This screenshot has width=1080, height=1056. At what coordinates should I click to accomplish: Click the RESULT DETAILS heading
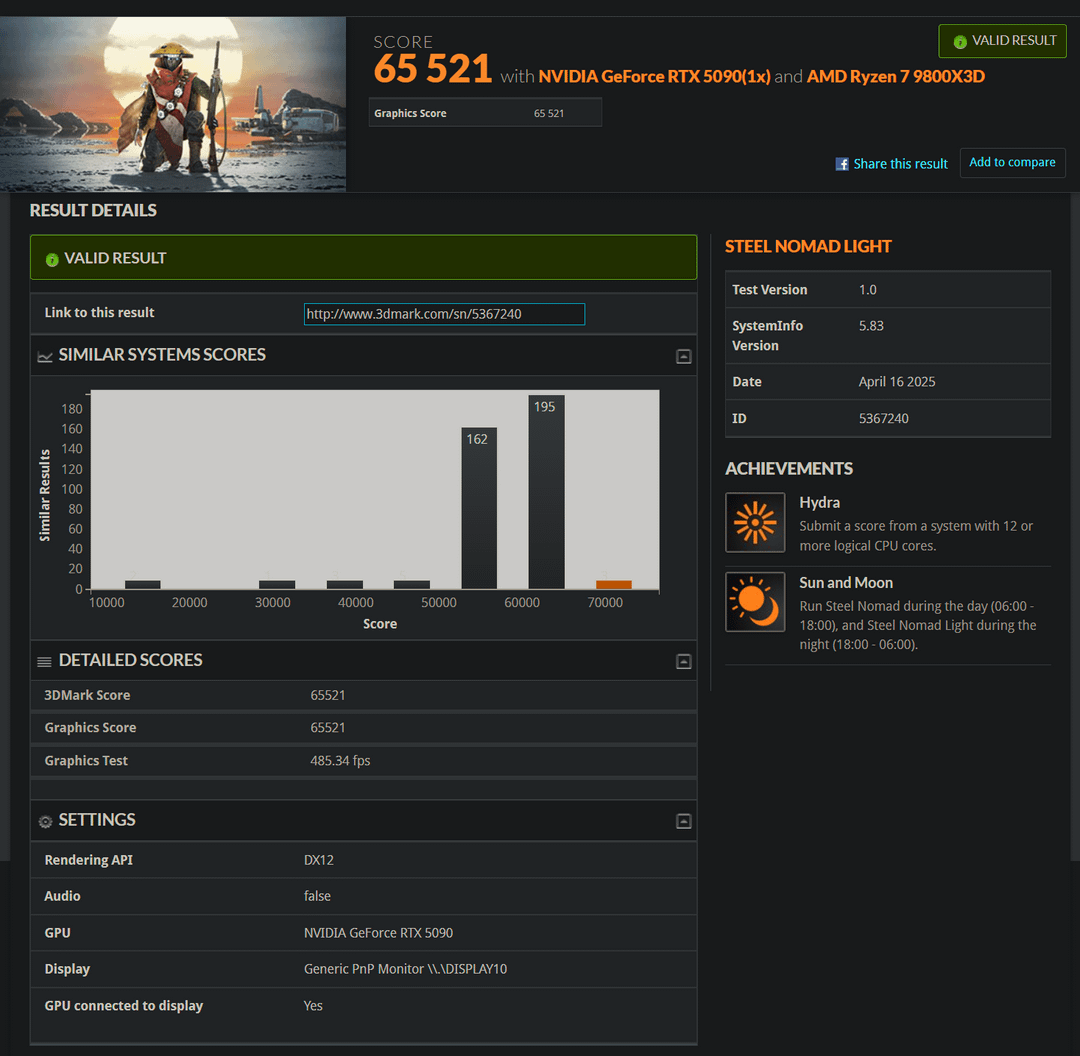coord(93,210)
